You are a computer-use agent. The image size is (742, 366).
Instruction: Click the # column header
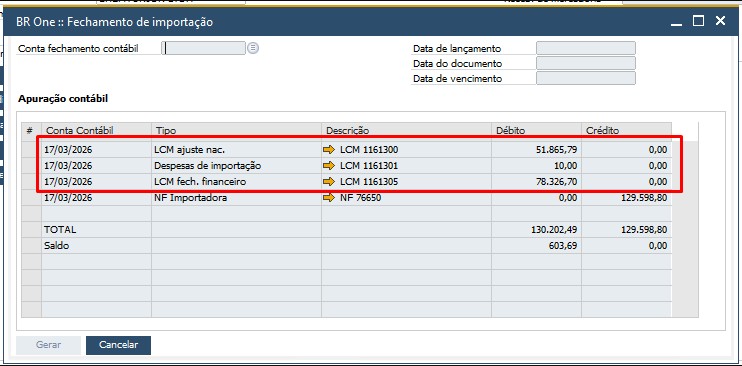31,130
